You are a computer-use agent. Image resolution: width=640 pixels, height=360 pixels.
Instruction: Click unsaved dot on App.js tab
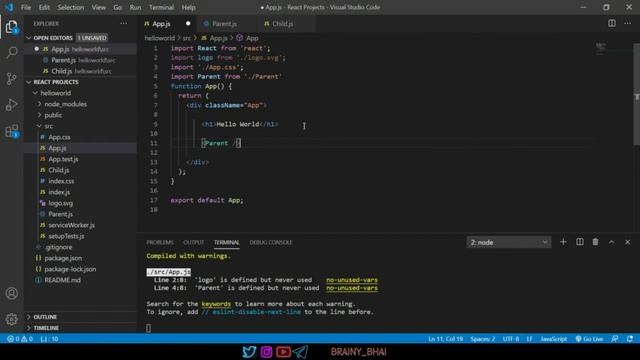click(188, 24)
